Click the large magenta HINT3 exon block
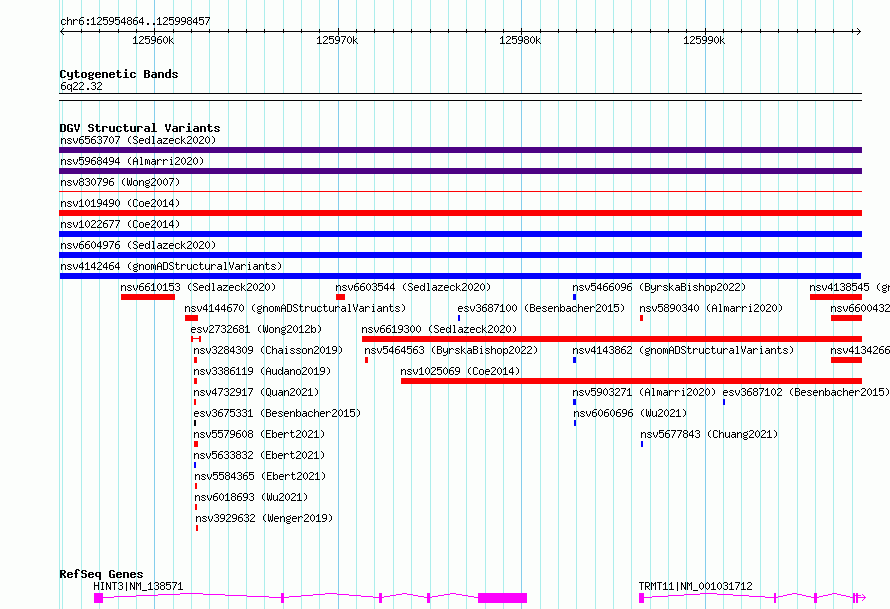The image size is (890, 609). click(502, 598)
